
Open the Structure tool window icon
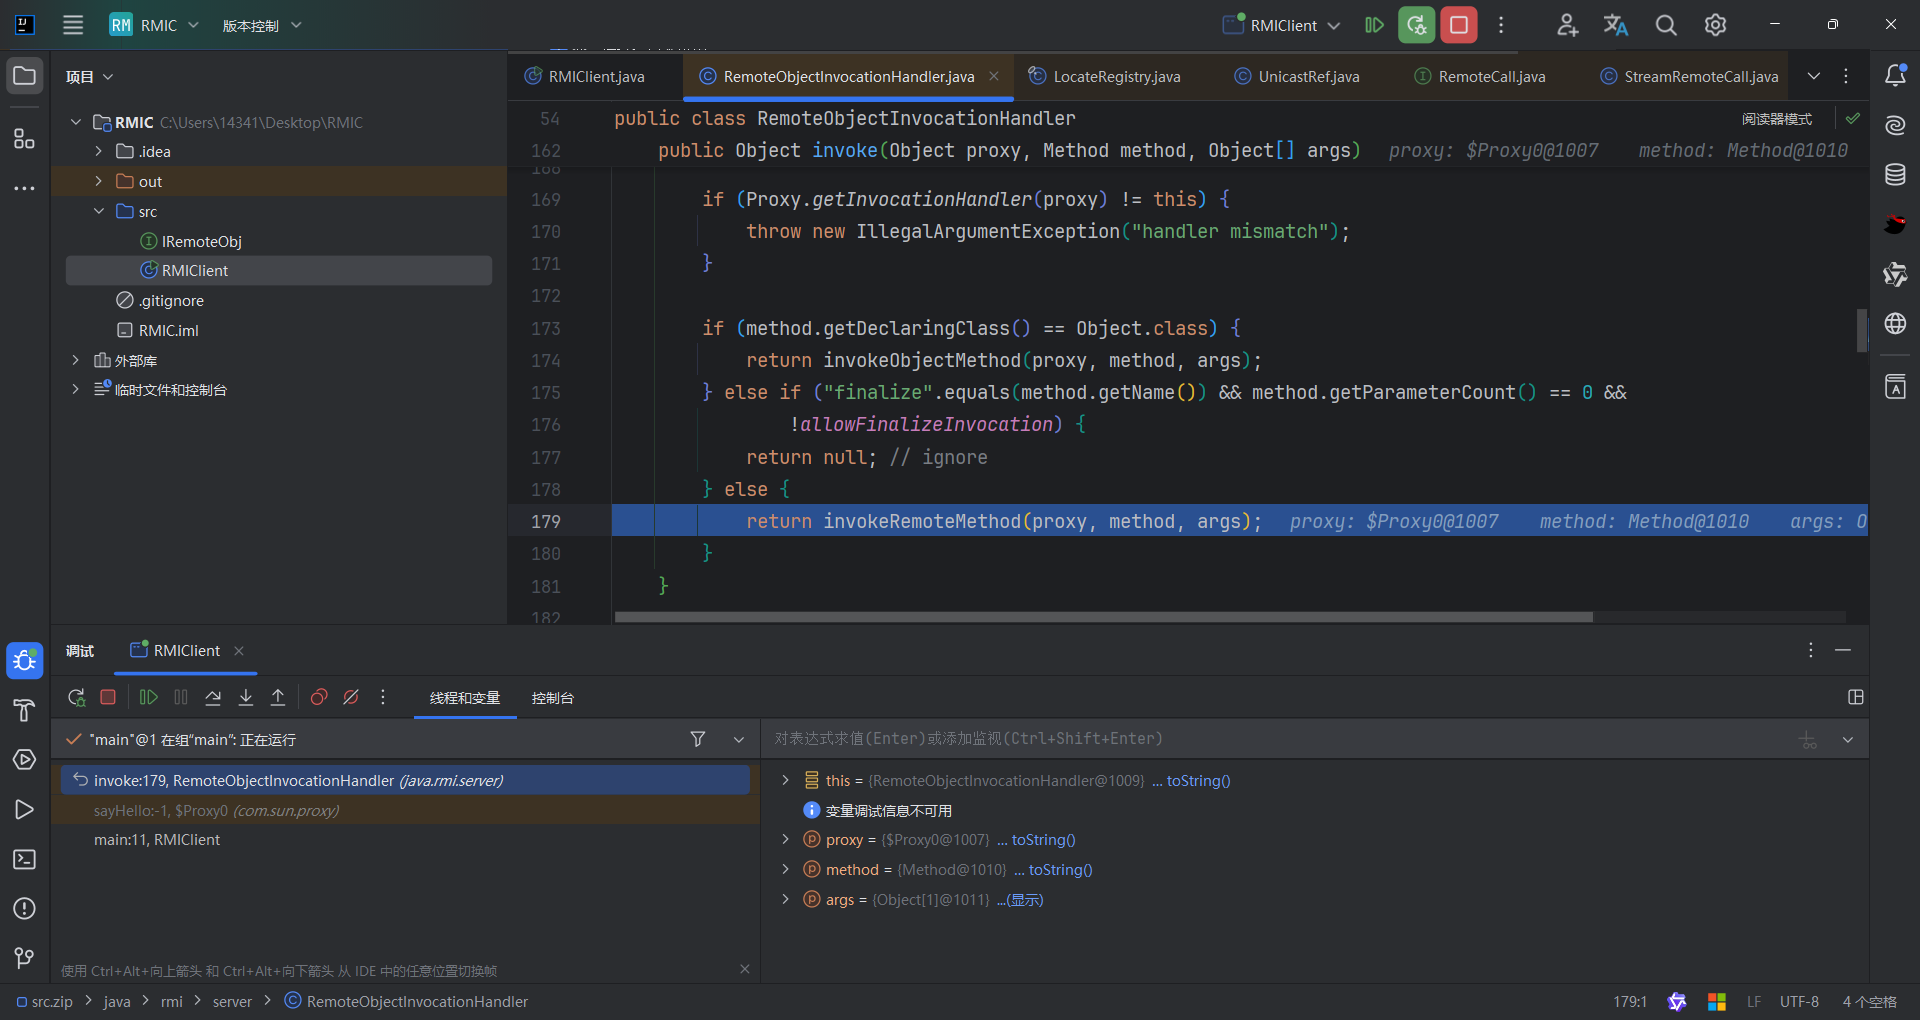(x=24, y=138)
